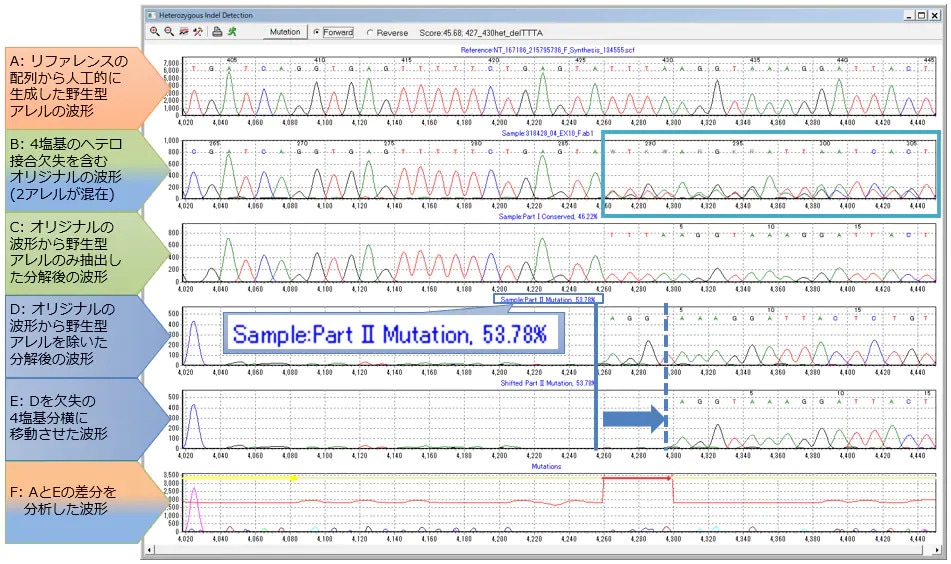This screenshot has width=951, height=564.
Task: Click the tools settings toolbar icon
Action: [198, 32]
